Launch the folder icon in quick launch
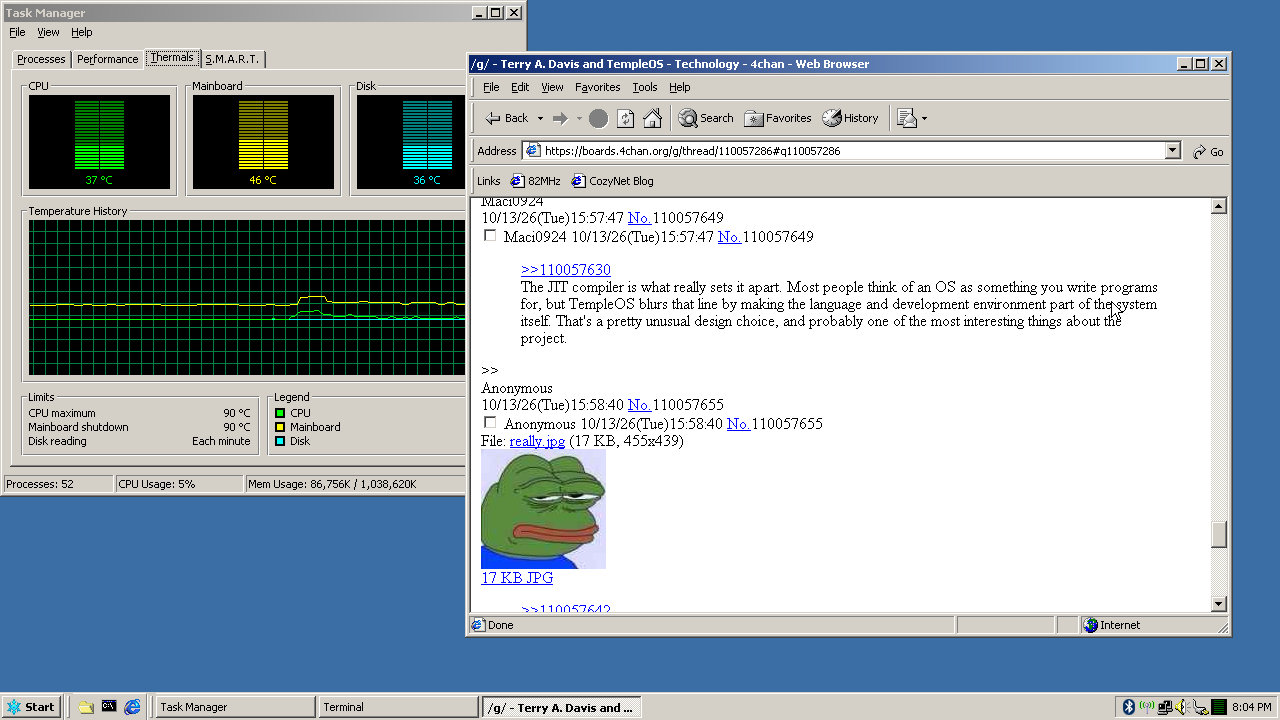The height and width of the screenshot is (720, 1280). (86, 707)
